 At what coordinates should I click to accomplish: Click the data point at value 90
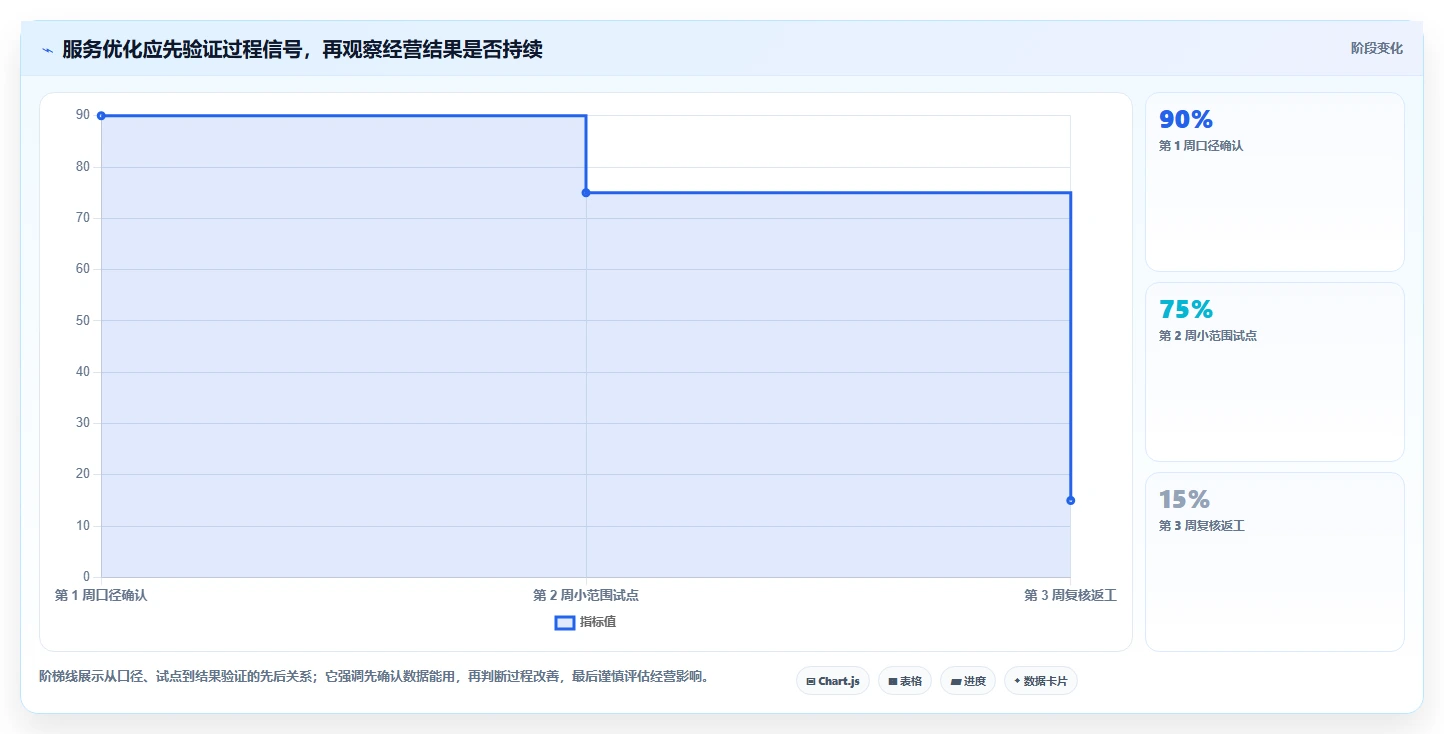click(x=101, y=116)
